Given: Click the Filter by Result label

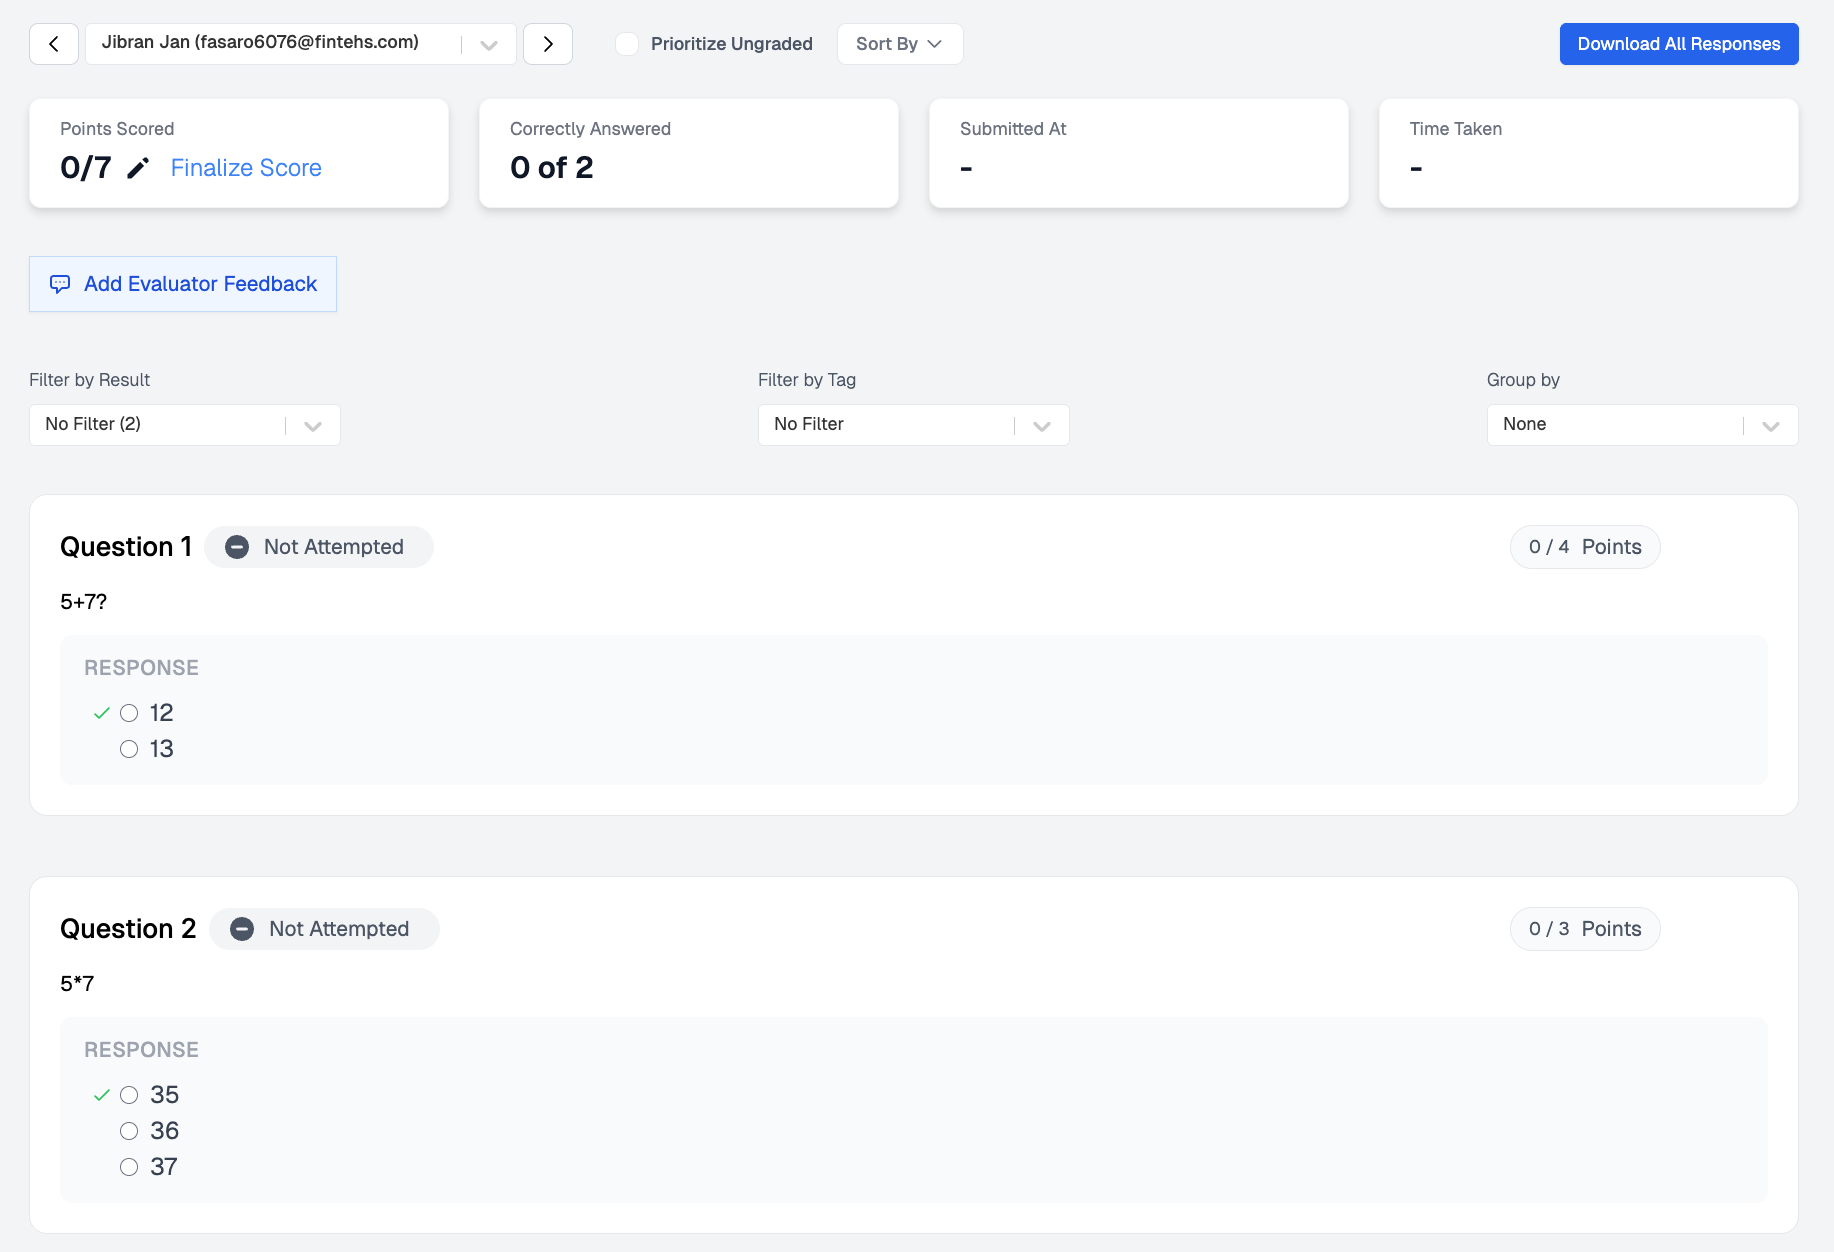Looking at the screenshot, I should 90,380.
